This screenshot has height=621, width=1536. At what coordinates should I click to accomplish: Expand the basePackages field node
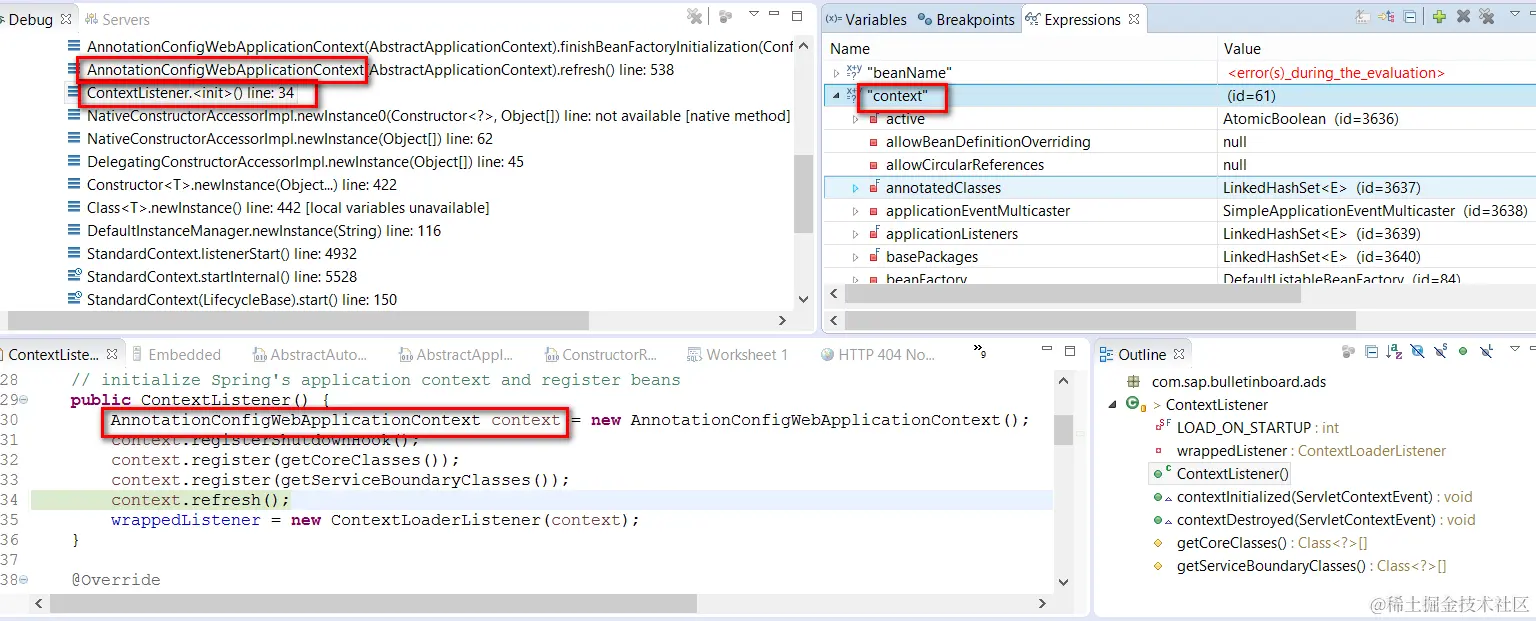click(855, 257)
